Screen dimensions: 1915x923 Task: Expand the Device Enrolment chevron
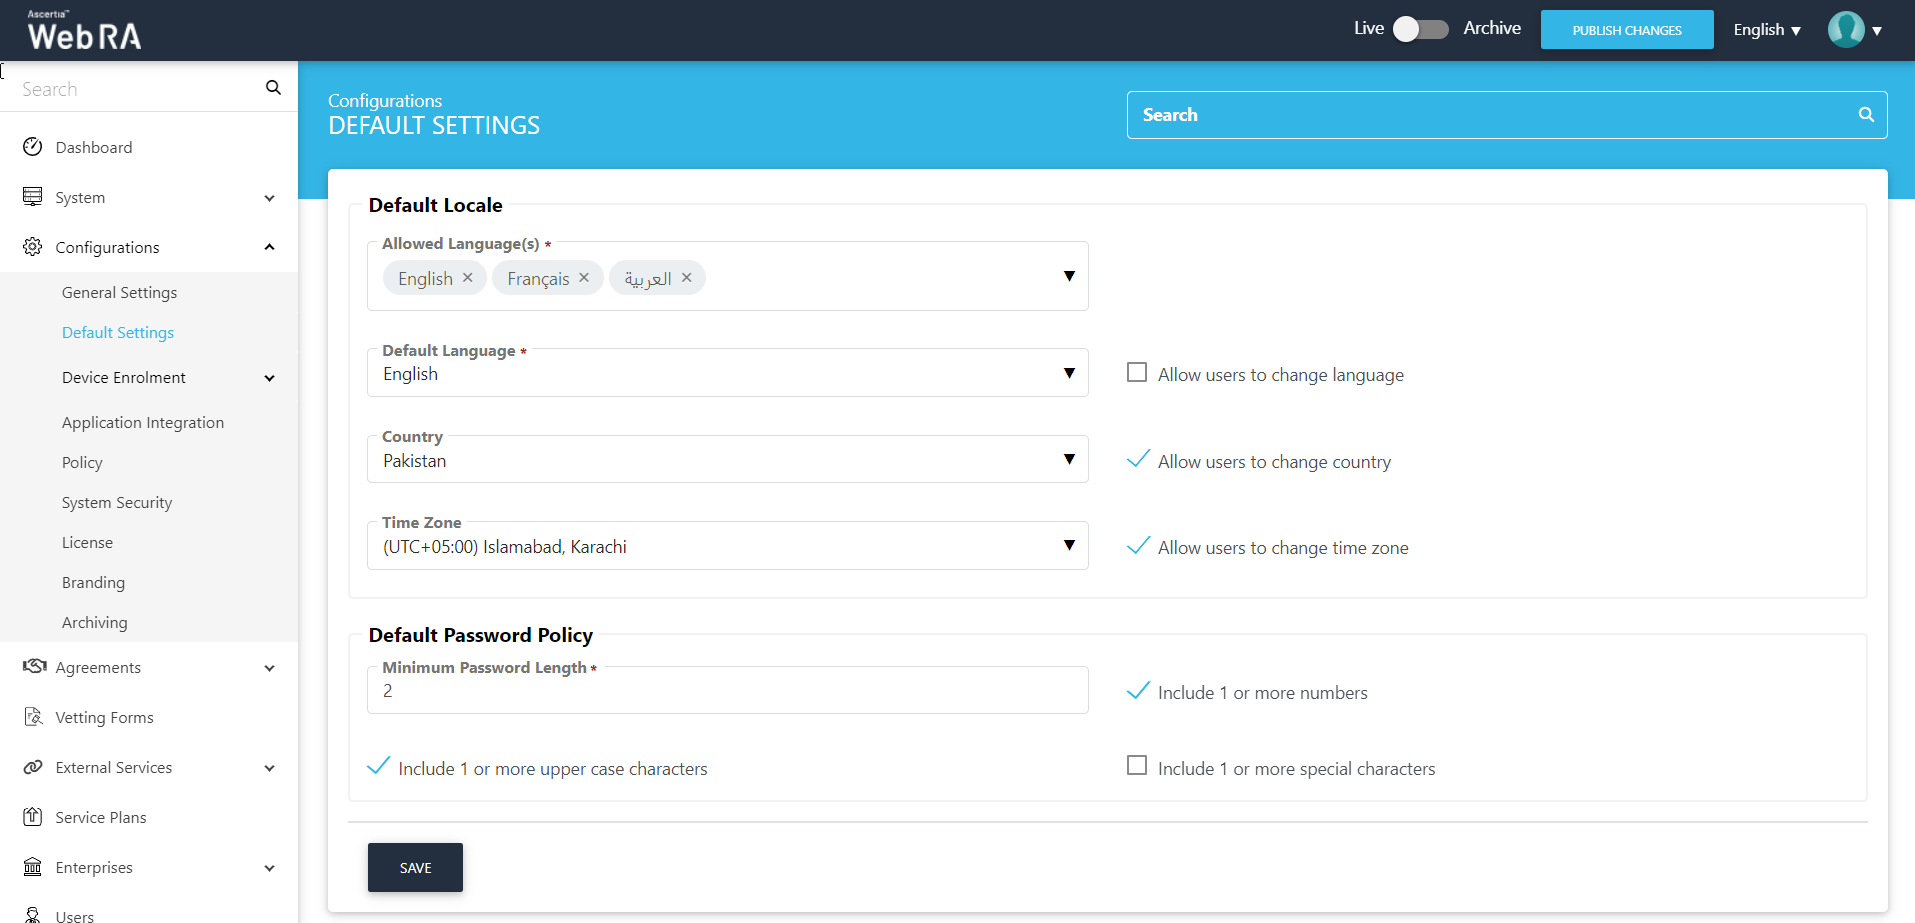(269, 378)
